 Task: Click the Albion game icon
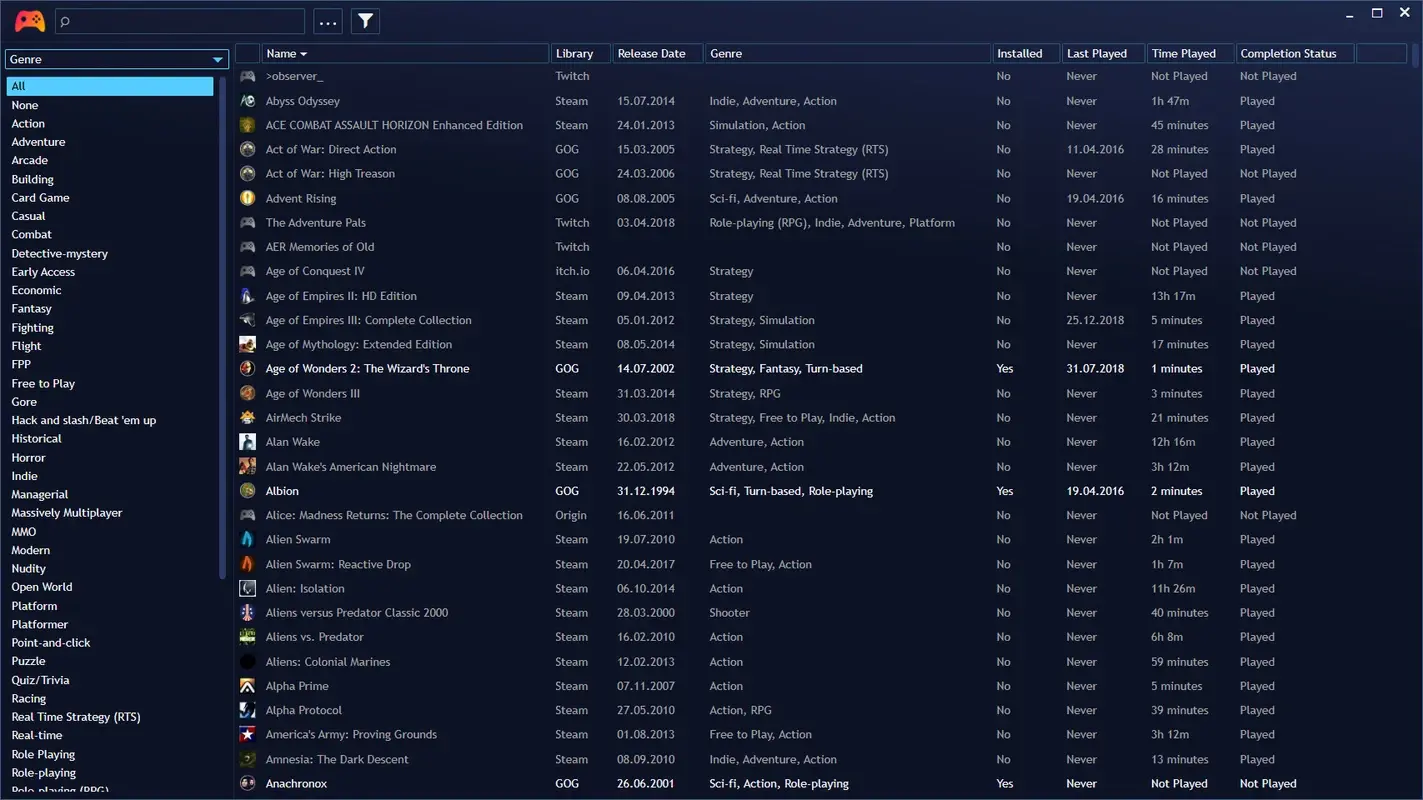[x=247, y=490]
